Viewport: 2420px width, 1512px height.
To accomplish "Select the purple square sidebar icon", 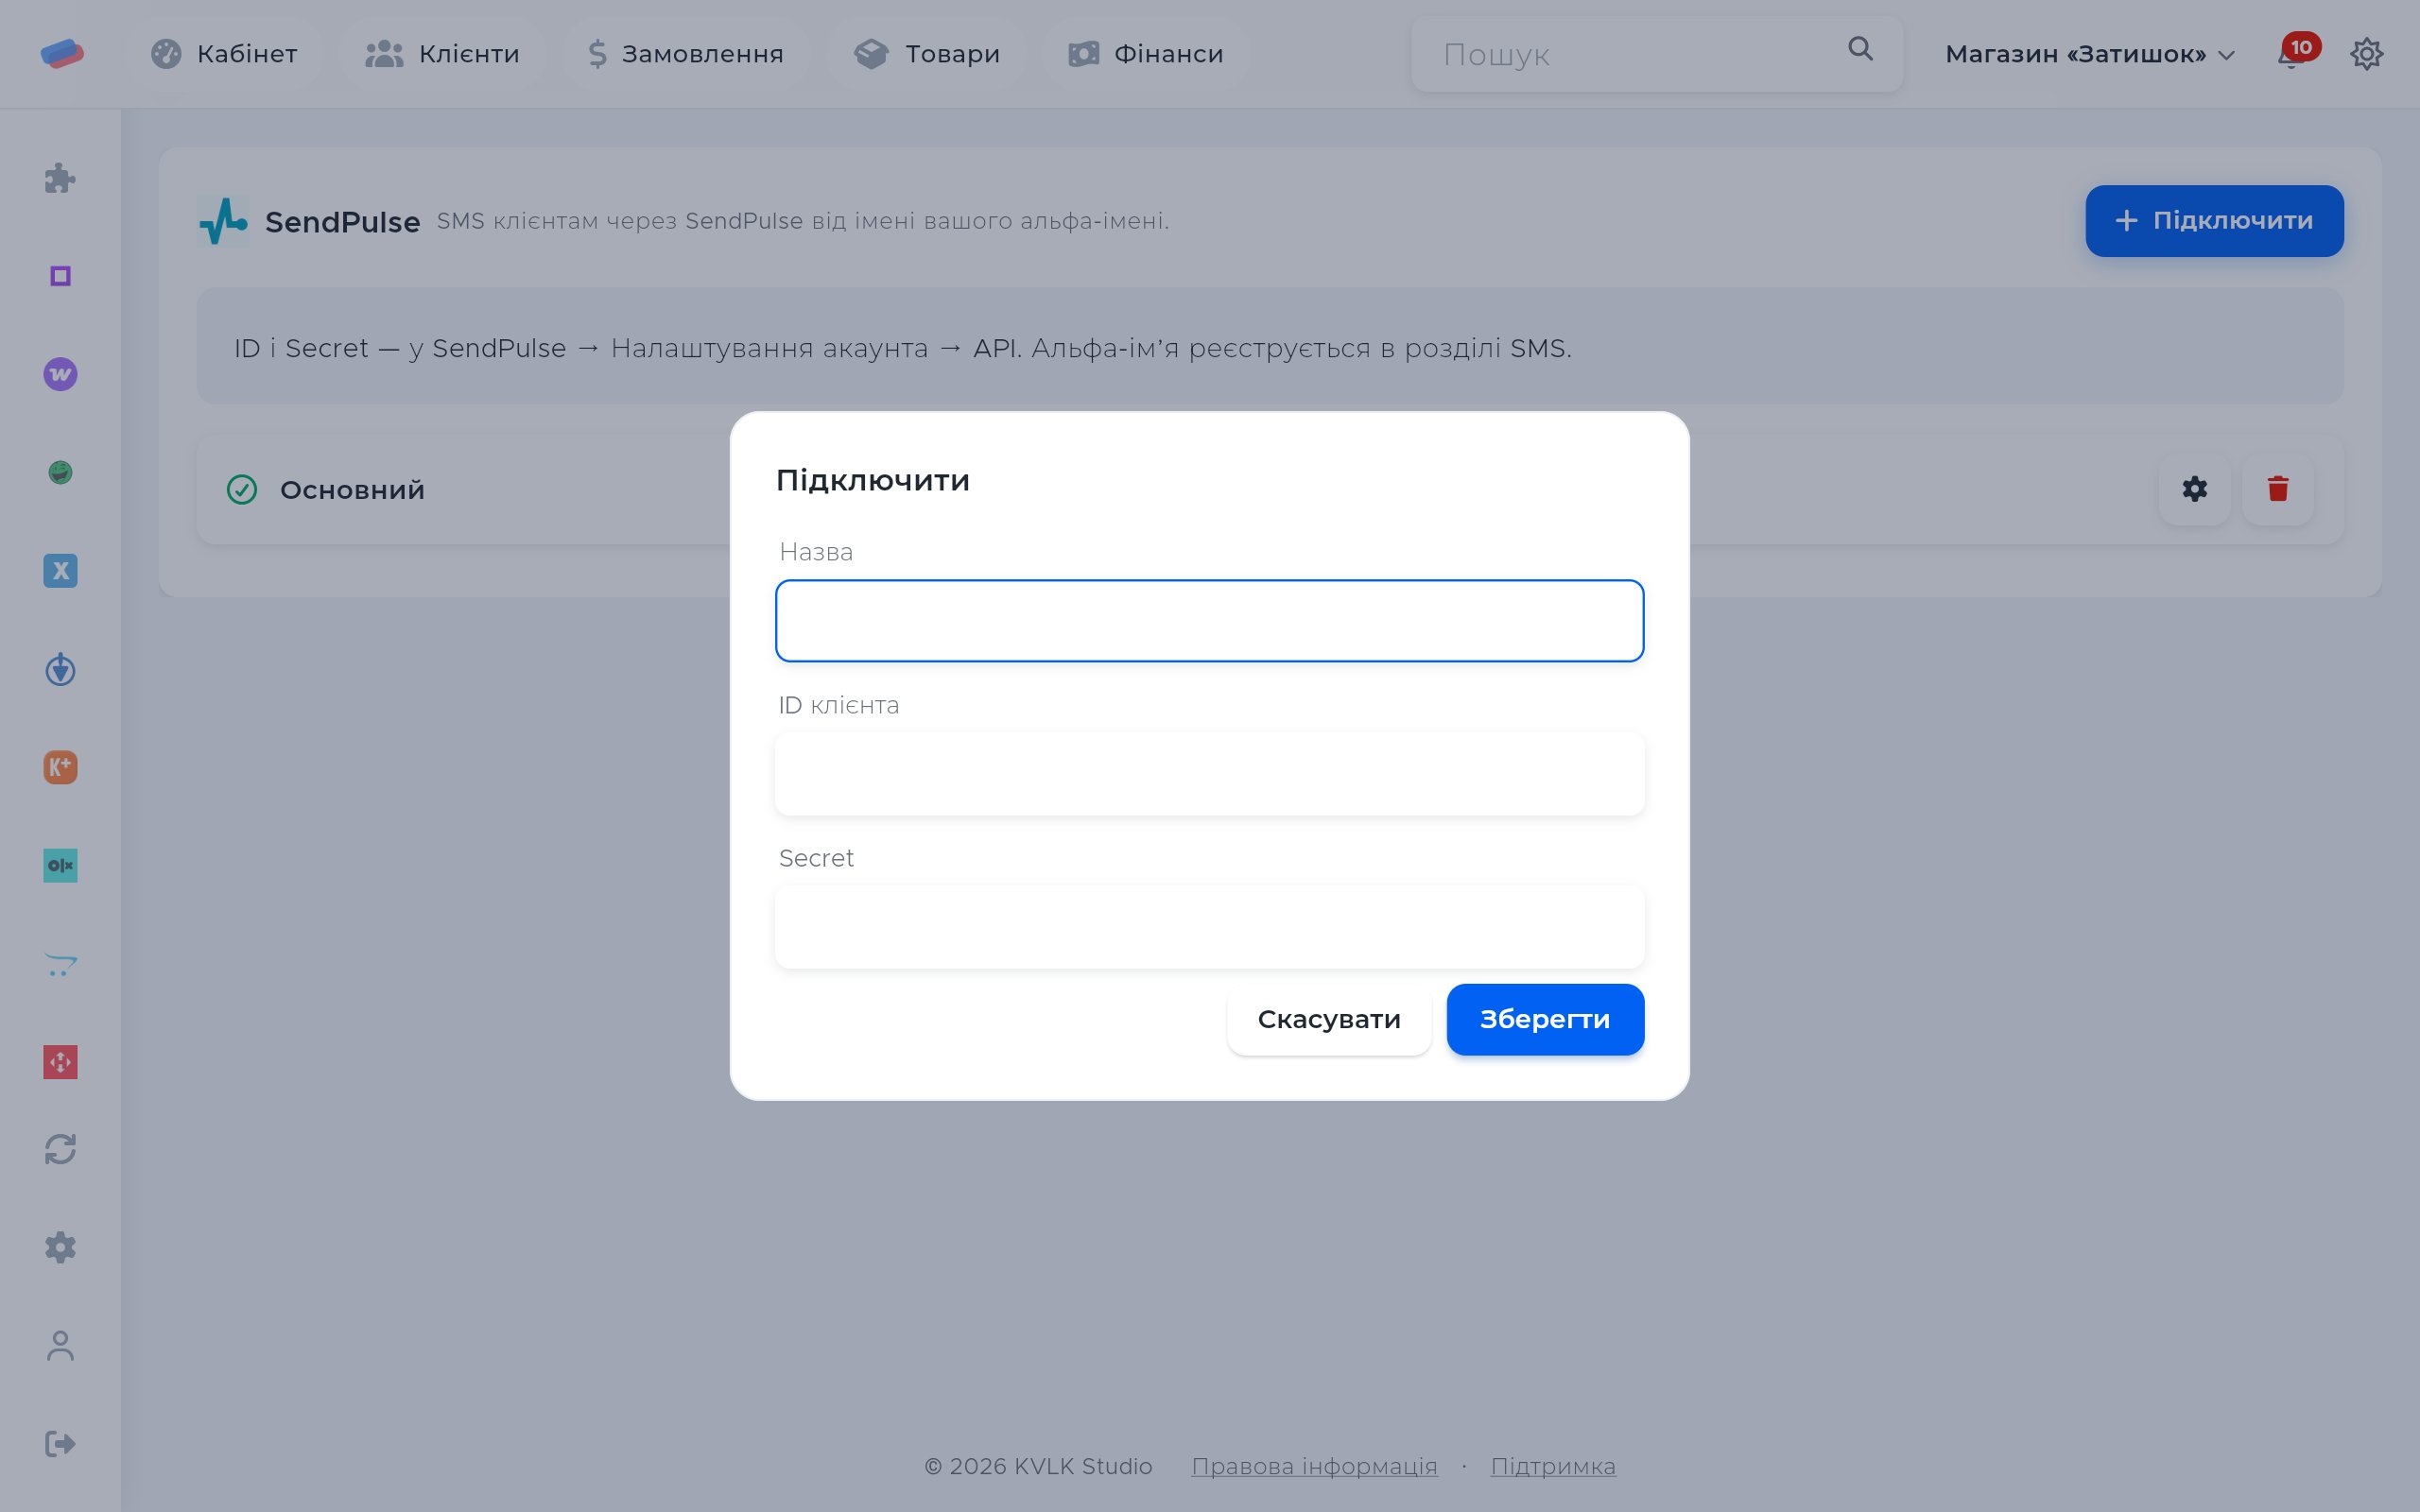I will [60, 276].
